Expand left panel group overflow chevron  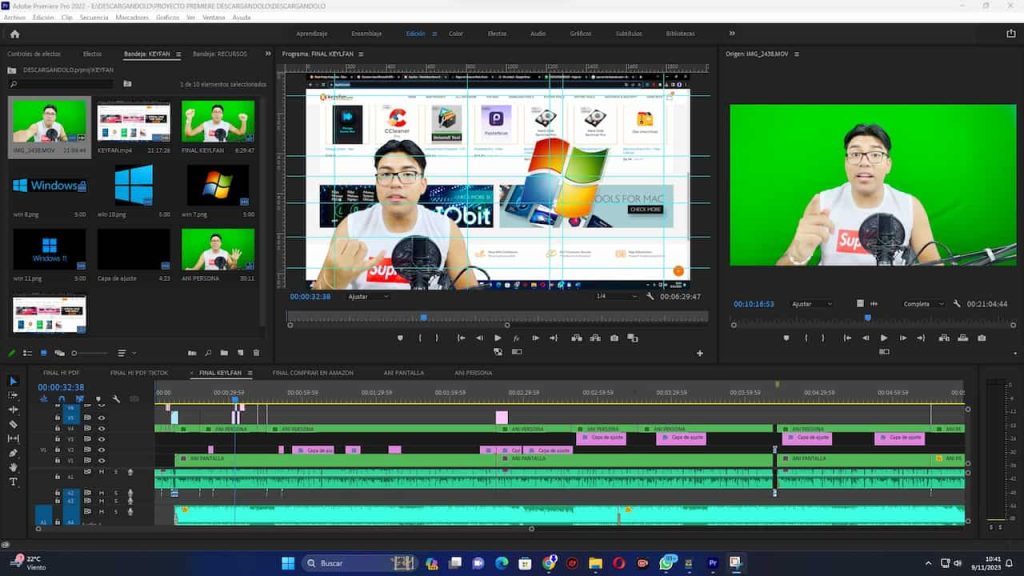pos(268,54)
